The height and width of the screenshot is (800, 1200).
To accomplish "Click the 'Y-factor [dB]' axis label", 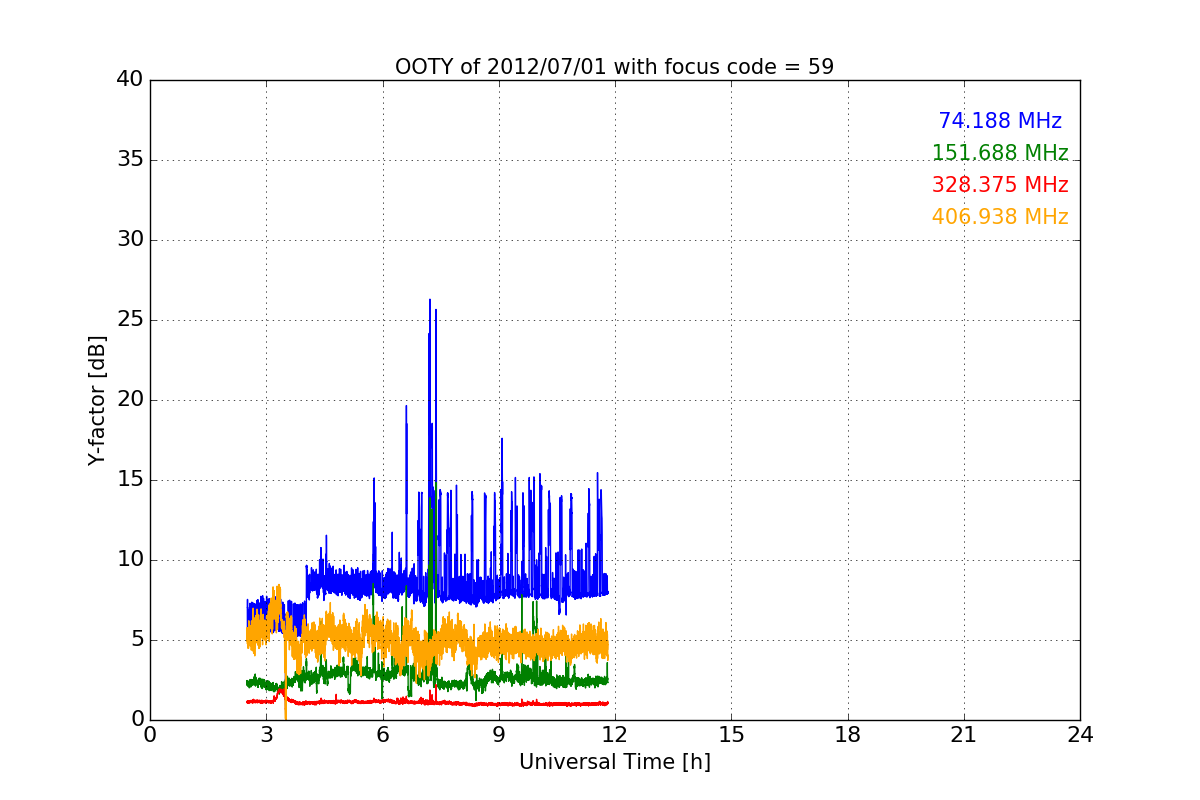I will click(97, 400).
